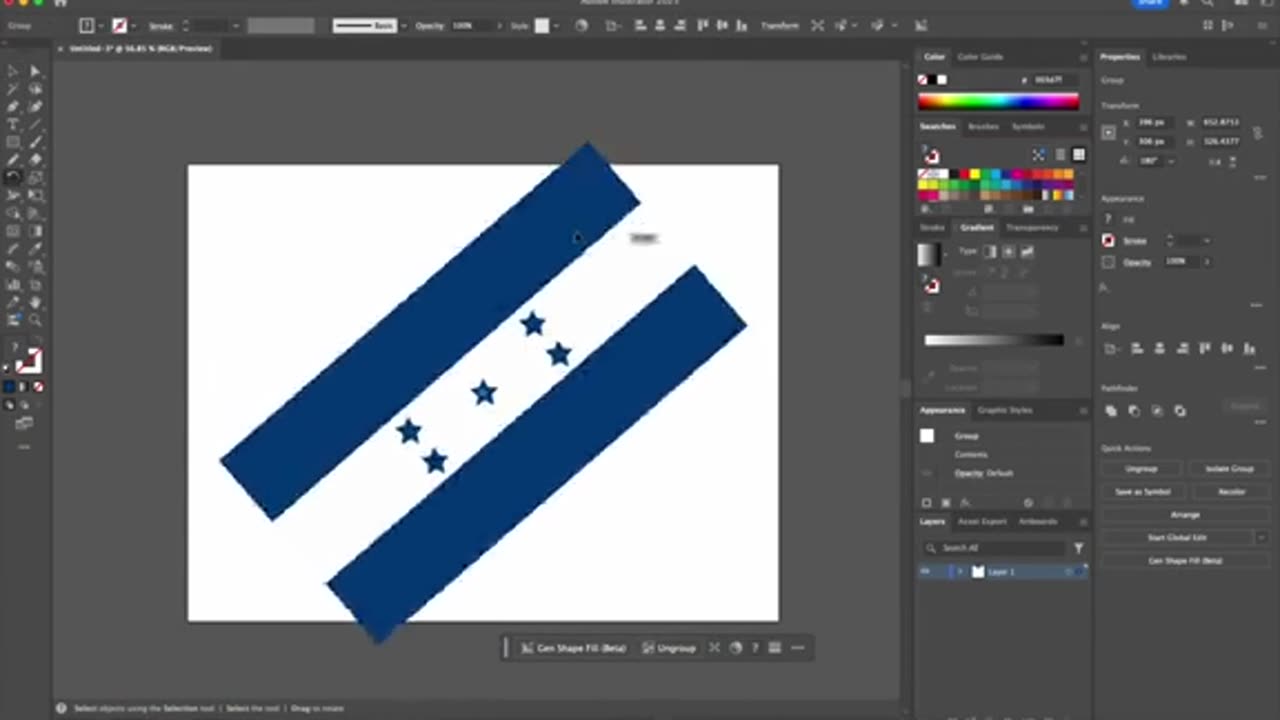Set paint to None in toolbar
Viewport: 1280px width, 720px height.
coord(39,387)
